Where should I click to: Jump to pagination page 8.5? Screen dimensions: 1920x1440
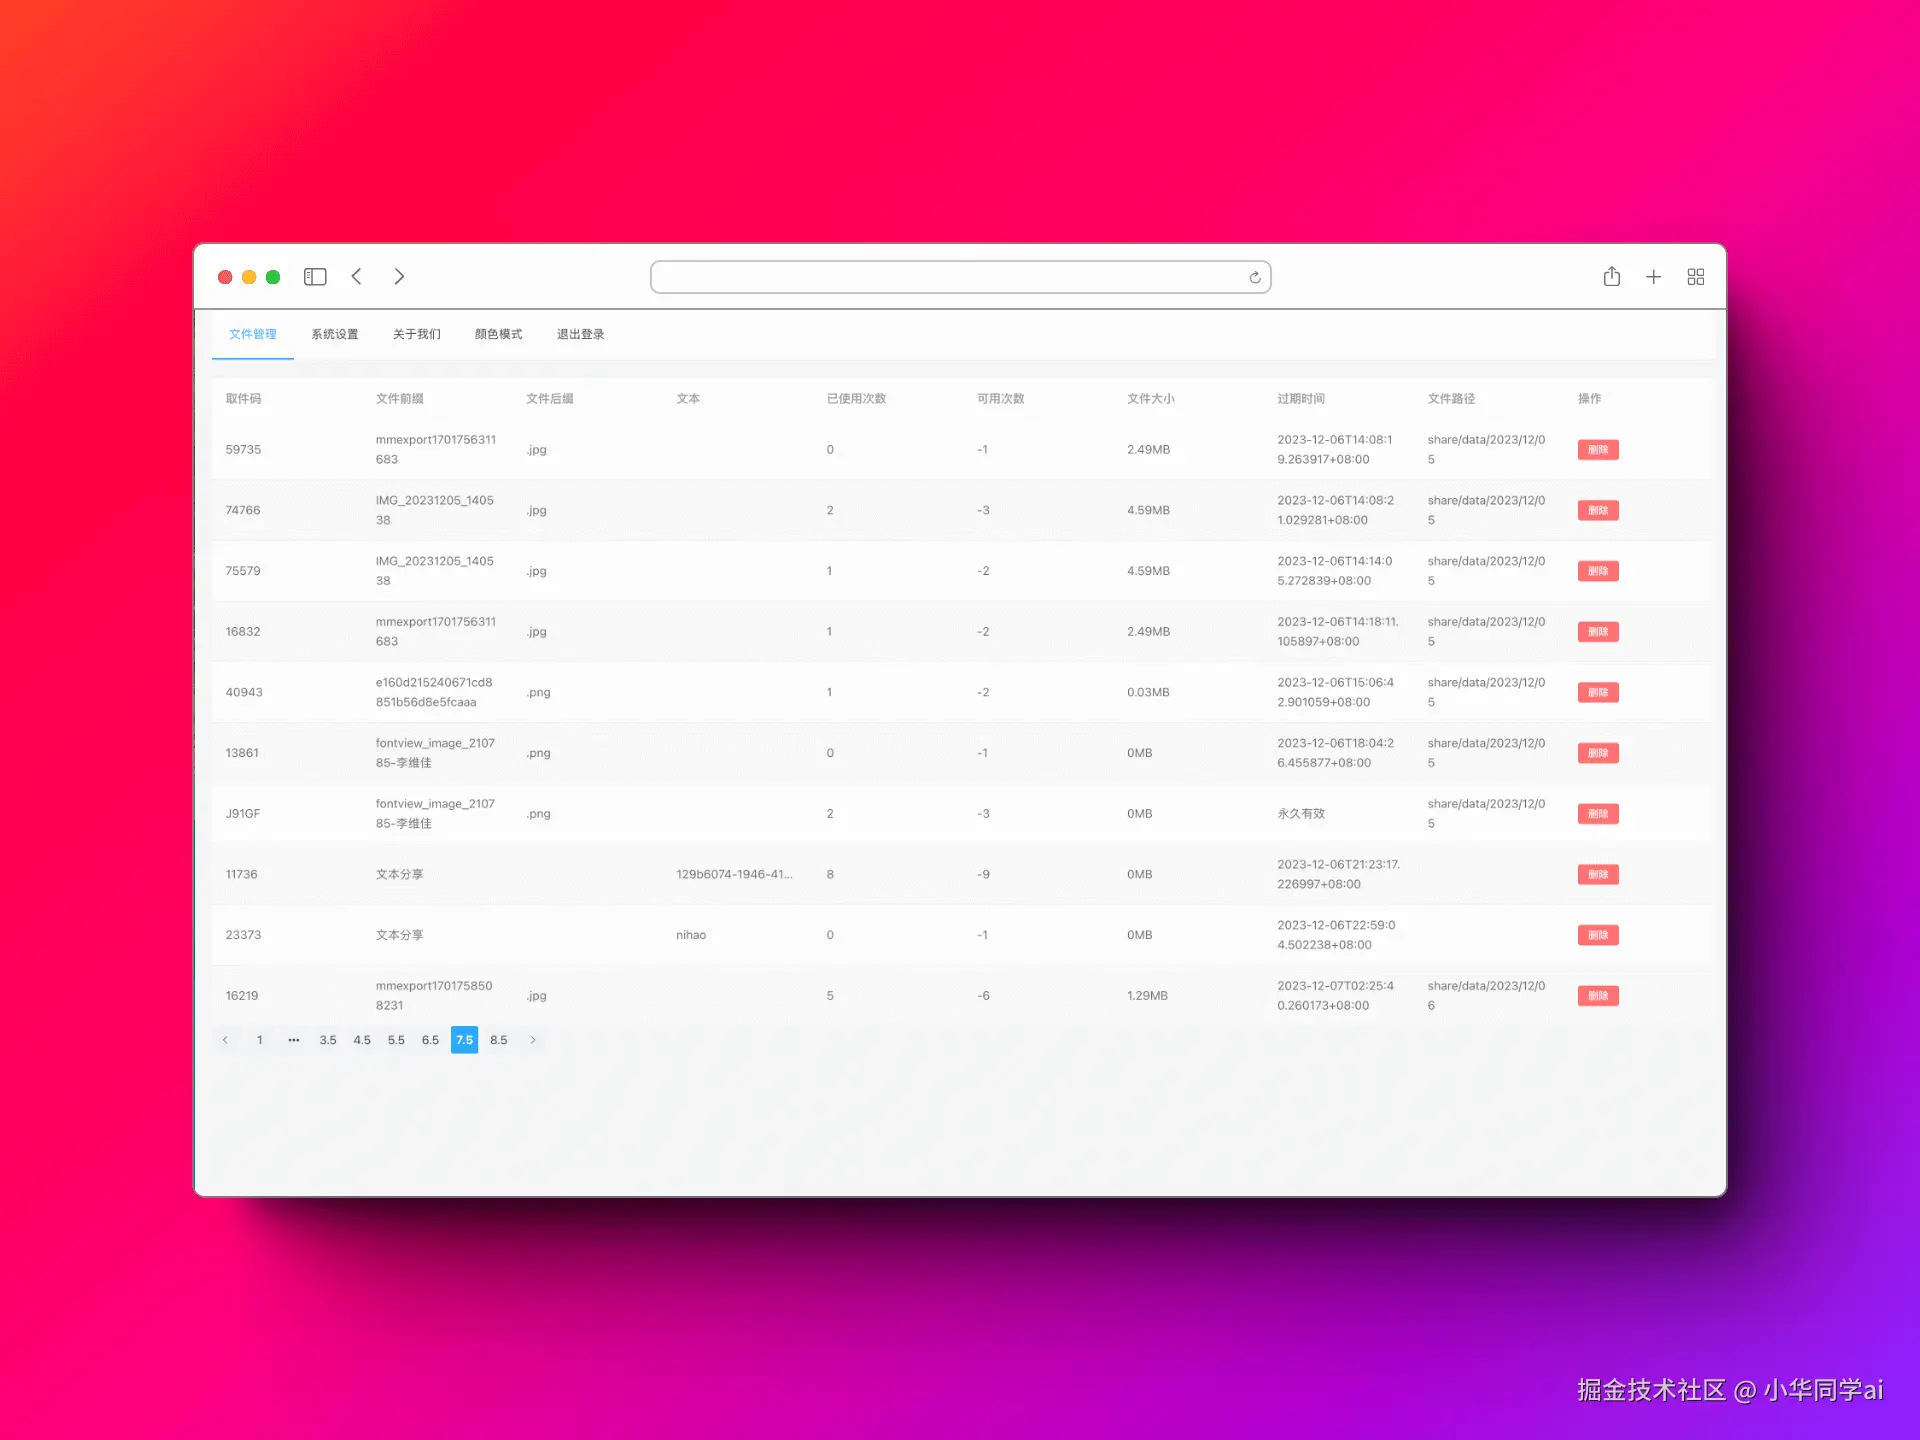pyautogui.click(x=498, y=1040)
